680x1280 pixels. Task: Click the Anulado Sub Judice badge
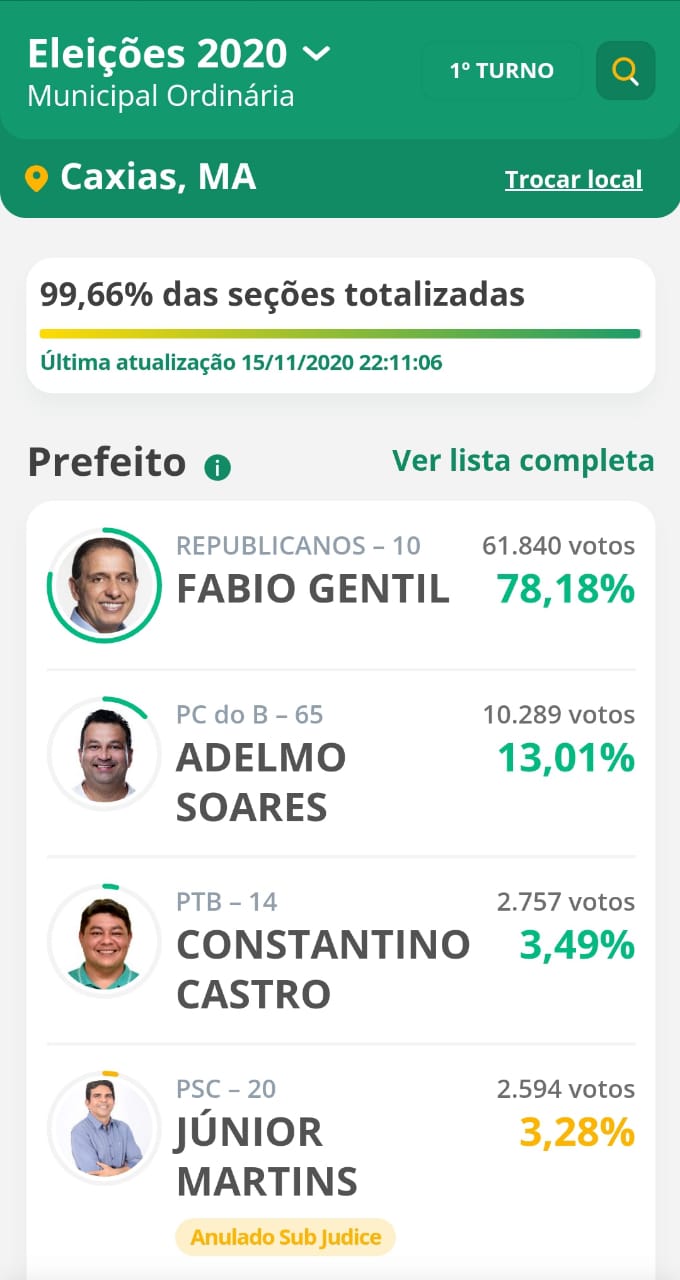pos(285,1237)
